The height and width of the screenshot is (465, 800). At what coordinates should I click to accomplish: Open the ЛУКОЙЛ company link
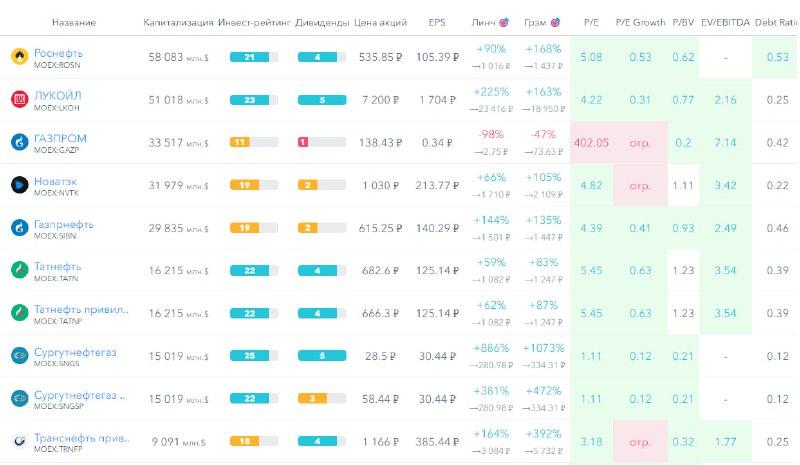(x=58, y=96)
